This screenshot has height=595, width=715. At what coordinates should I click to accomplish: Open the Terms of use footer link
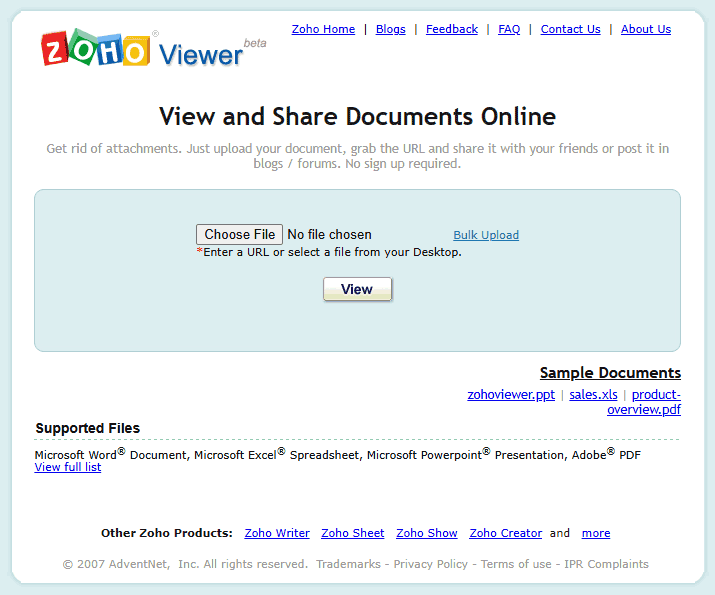point(516,564)
